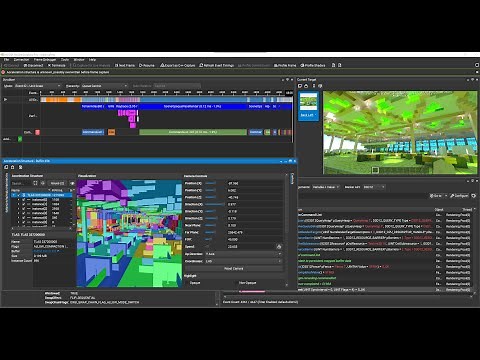Select the long blue perf marker bar
Screen dimensions: 480x360
(x=193, y=106)
